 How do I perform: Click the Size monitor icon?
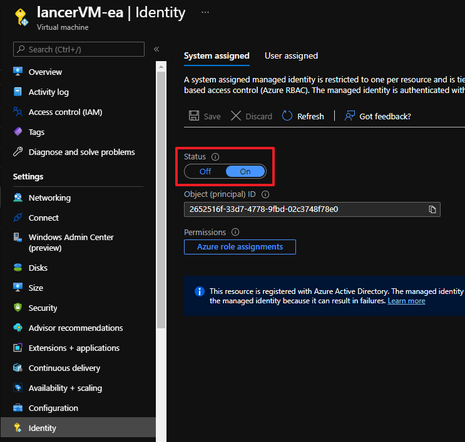[x=18, y=287]
